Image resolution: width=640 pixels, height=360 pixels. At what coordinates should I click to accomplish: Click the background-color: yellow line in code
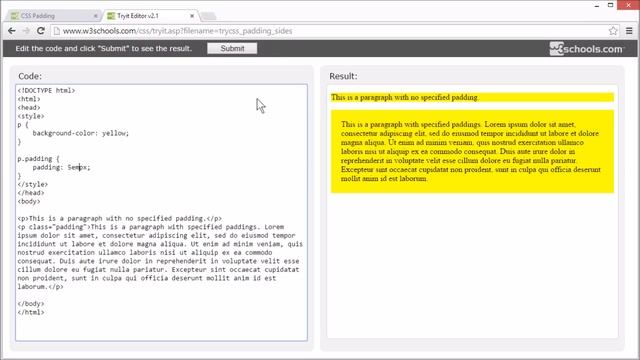pos(80,133)
